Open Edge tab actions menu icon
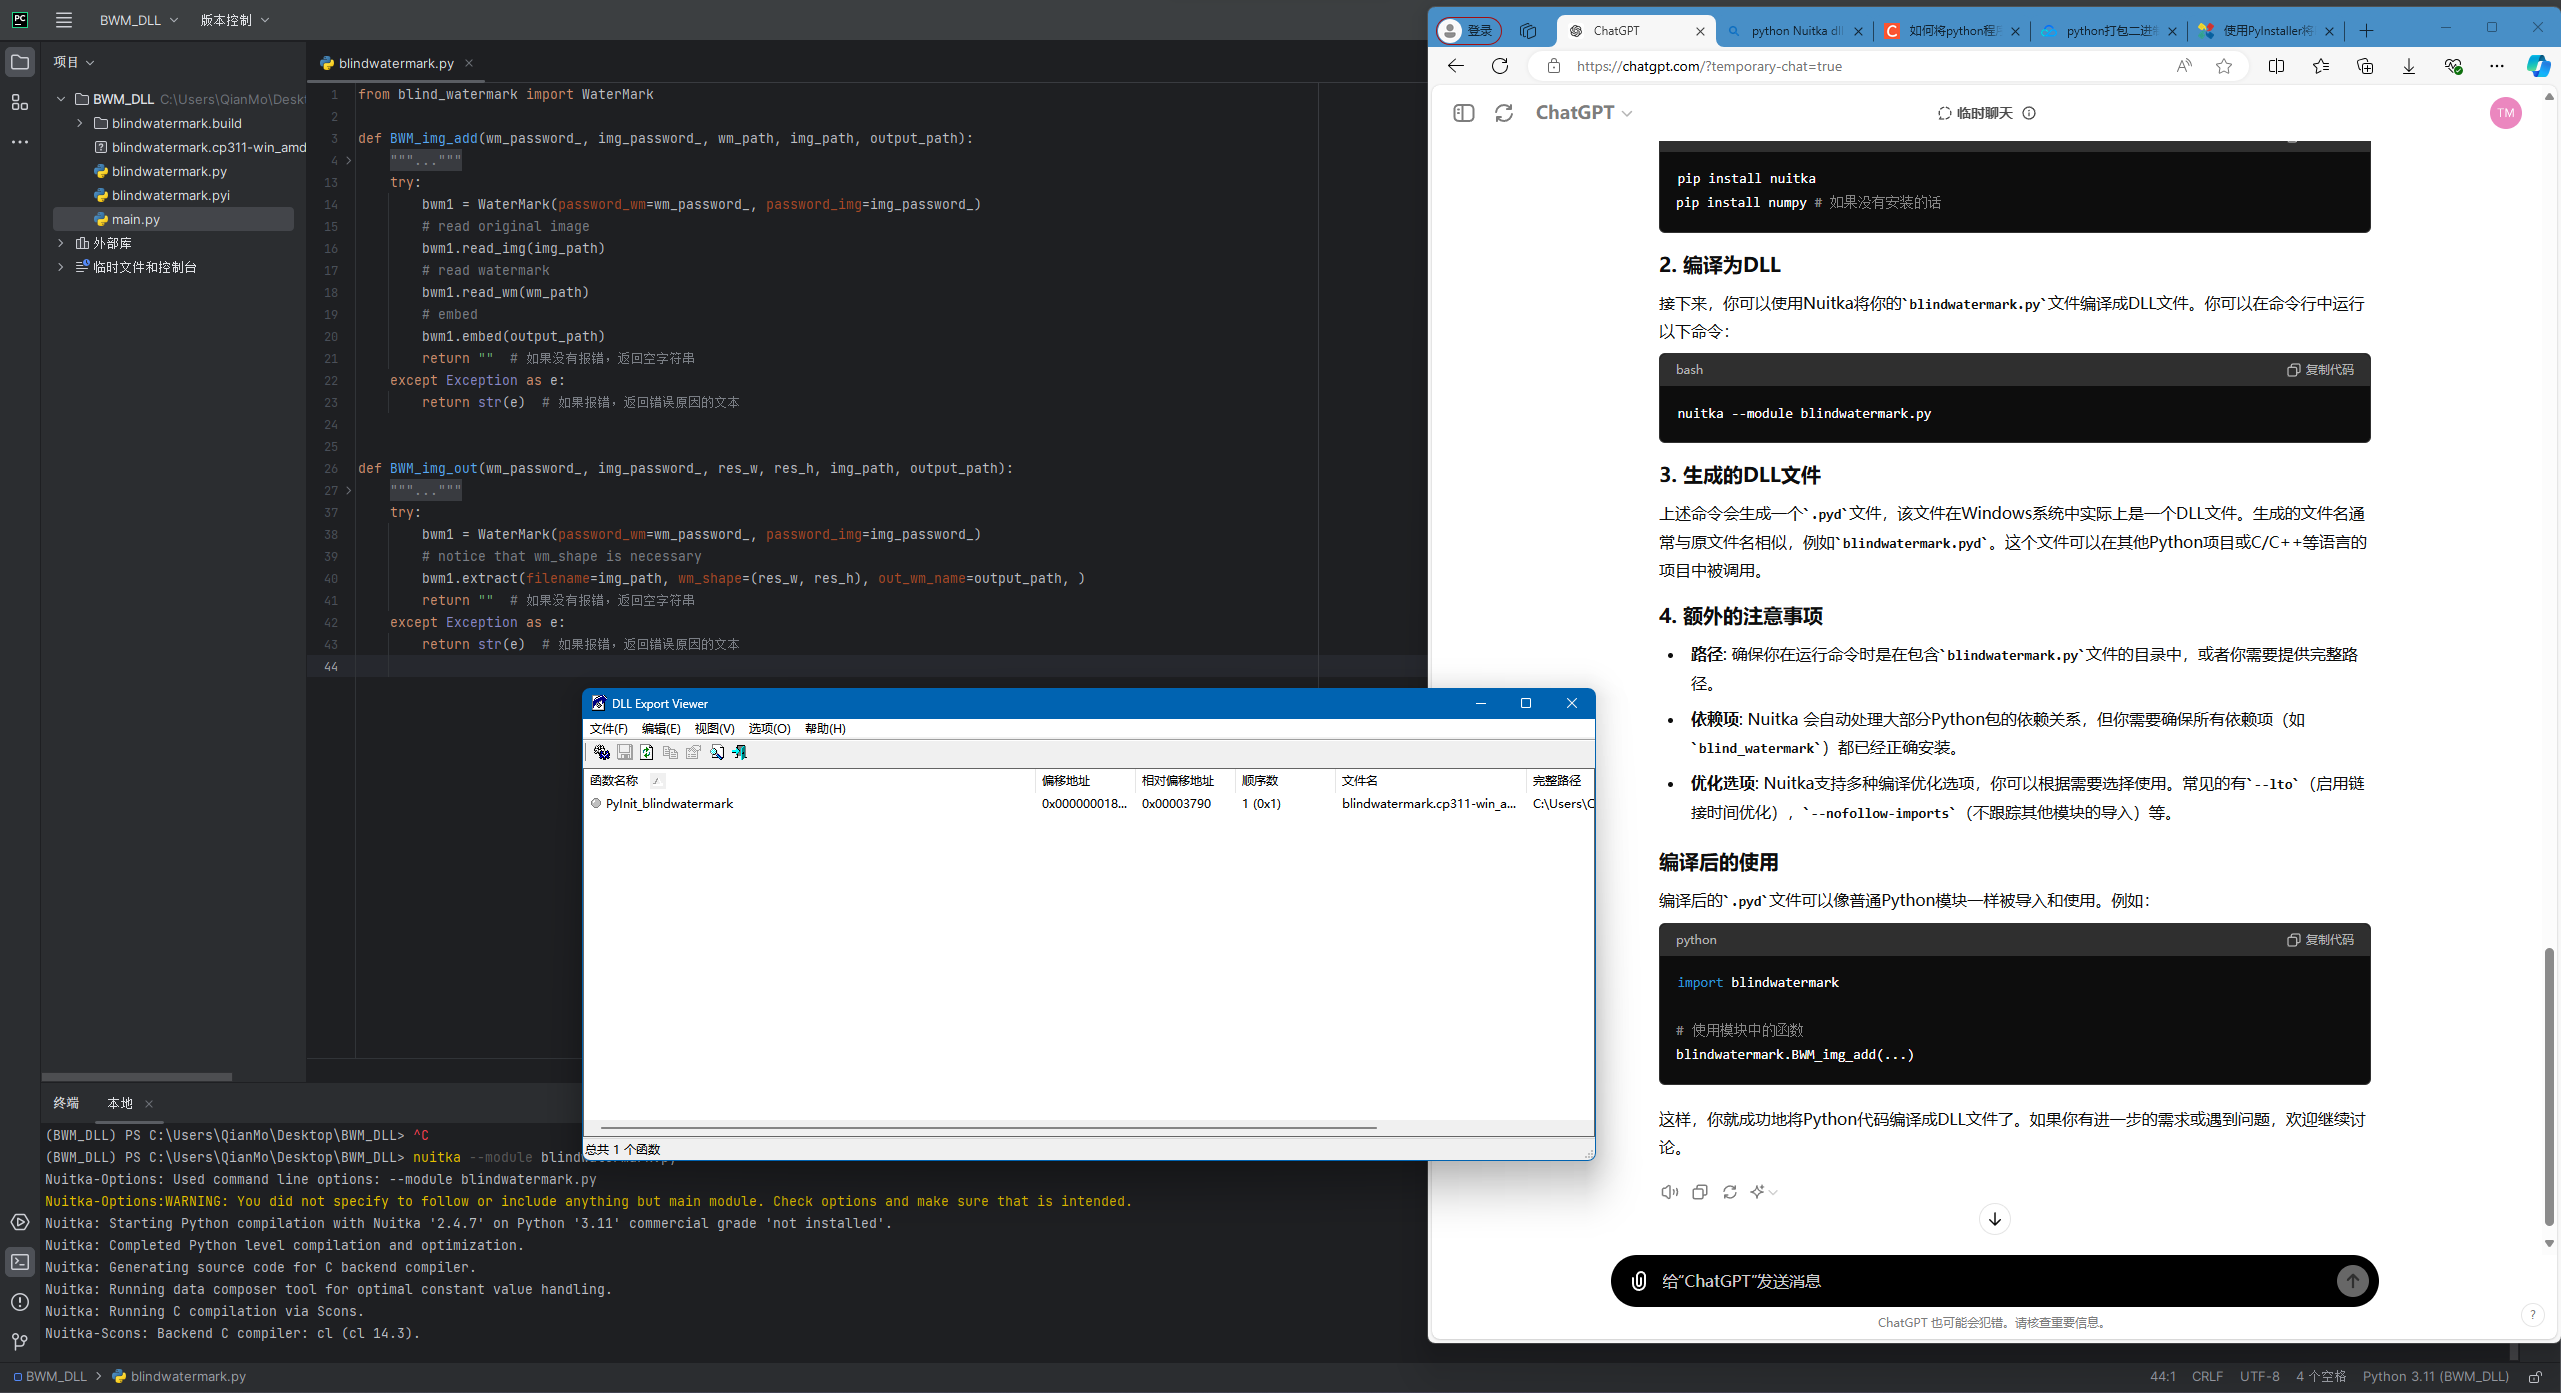This screenshot has width=2561, height=1393. click(x=1528, y=31)
